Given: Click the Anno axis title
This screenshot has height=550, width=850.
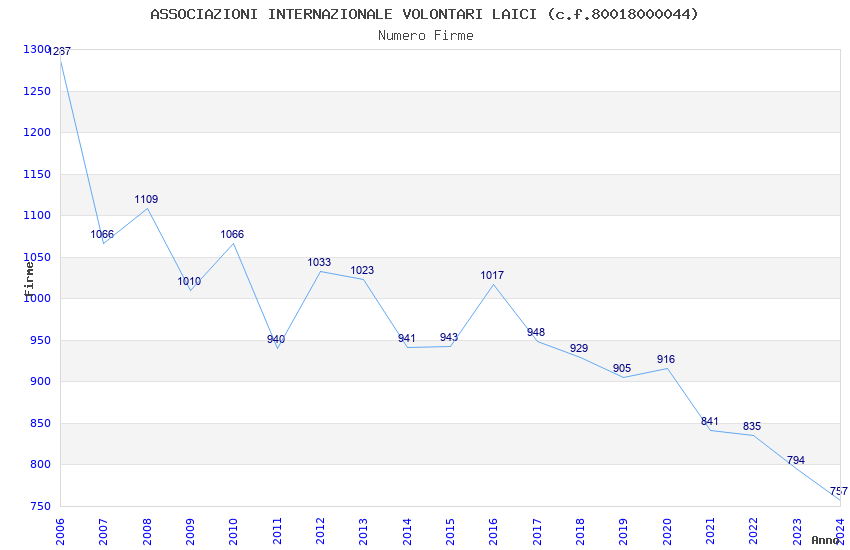Looking at the screenshot, I should [x=825, y=540].
